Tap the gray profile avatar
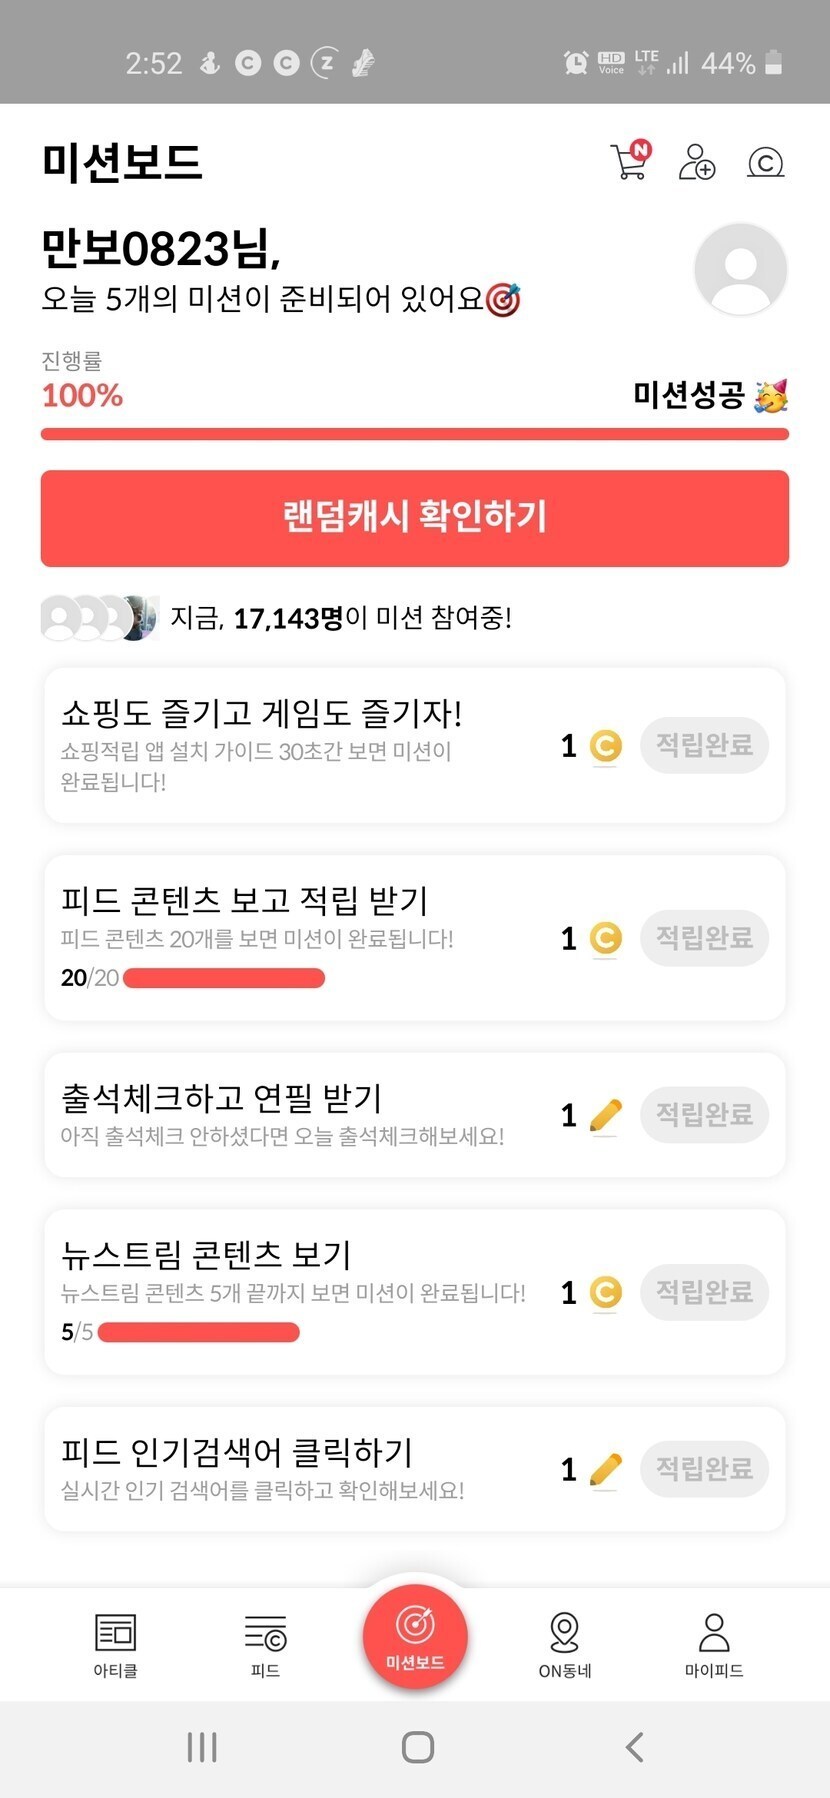830x1798 pixels. coord(740,269)
